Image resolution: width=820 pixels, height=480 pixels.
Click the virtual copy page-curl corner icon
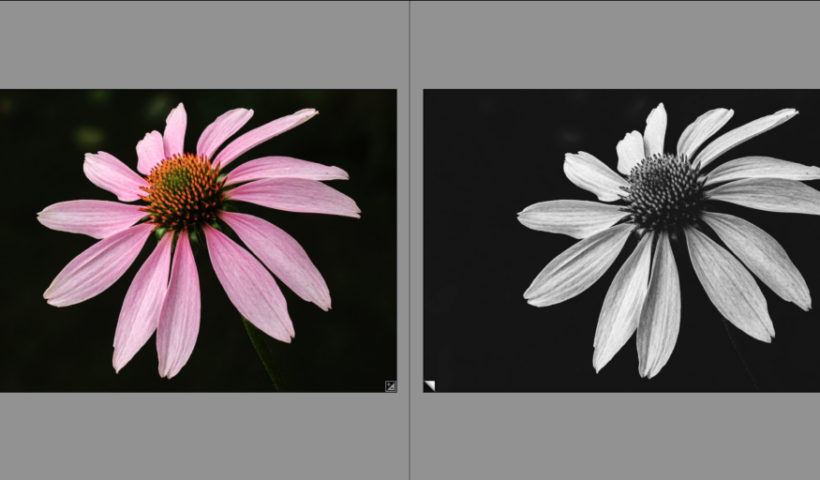pos(430,385)
